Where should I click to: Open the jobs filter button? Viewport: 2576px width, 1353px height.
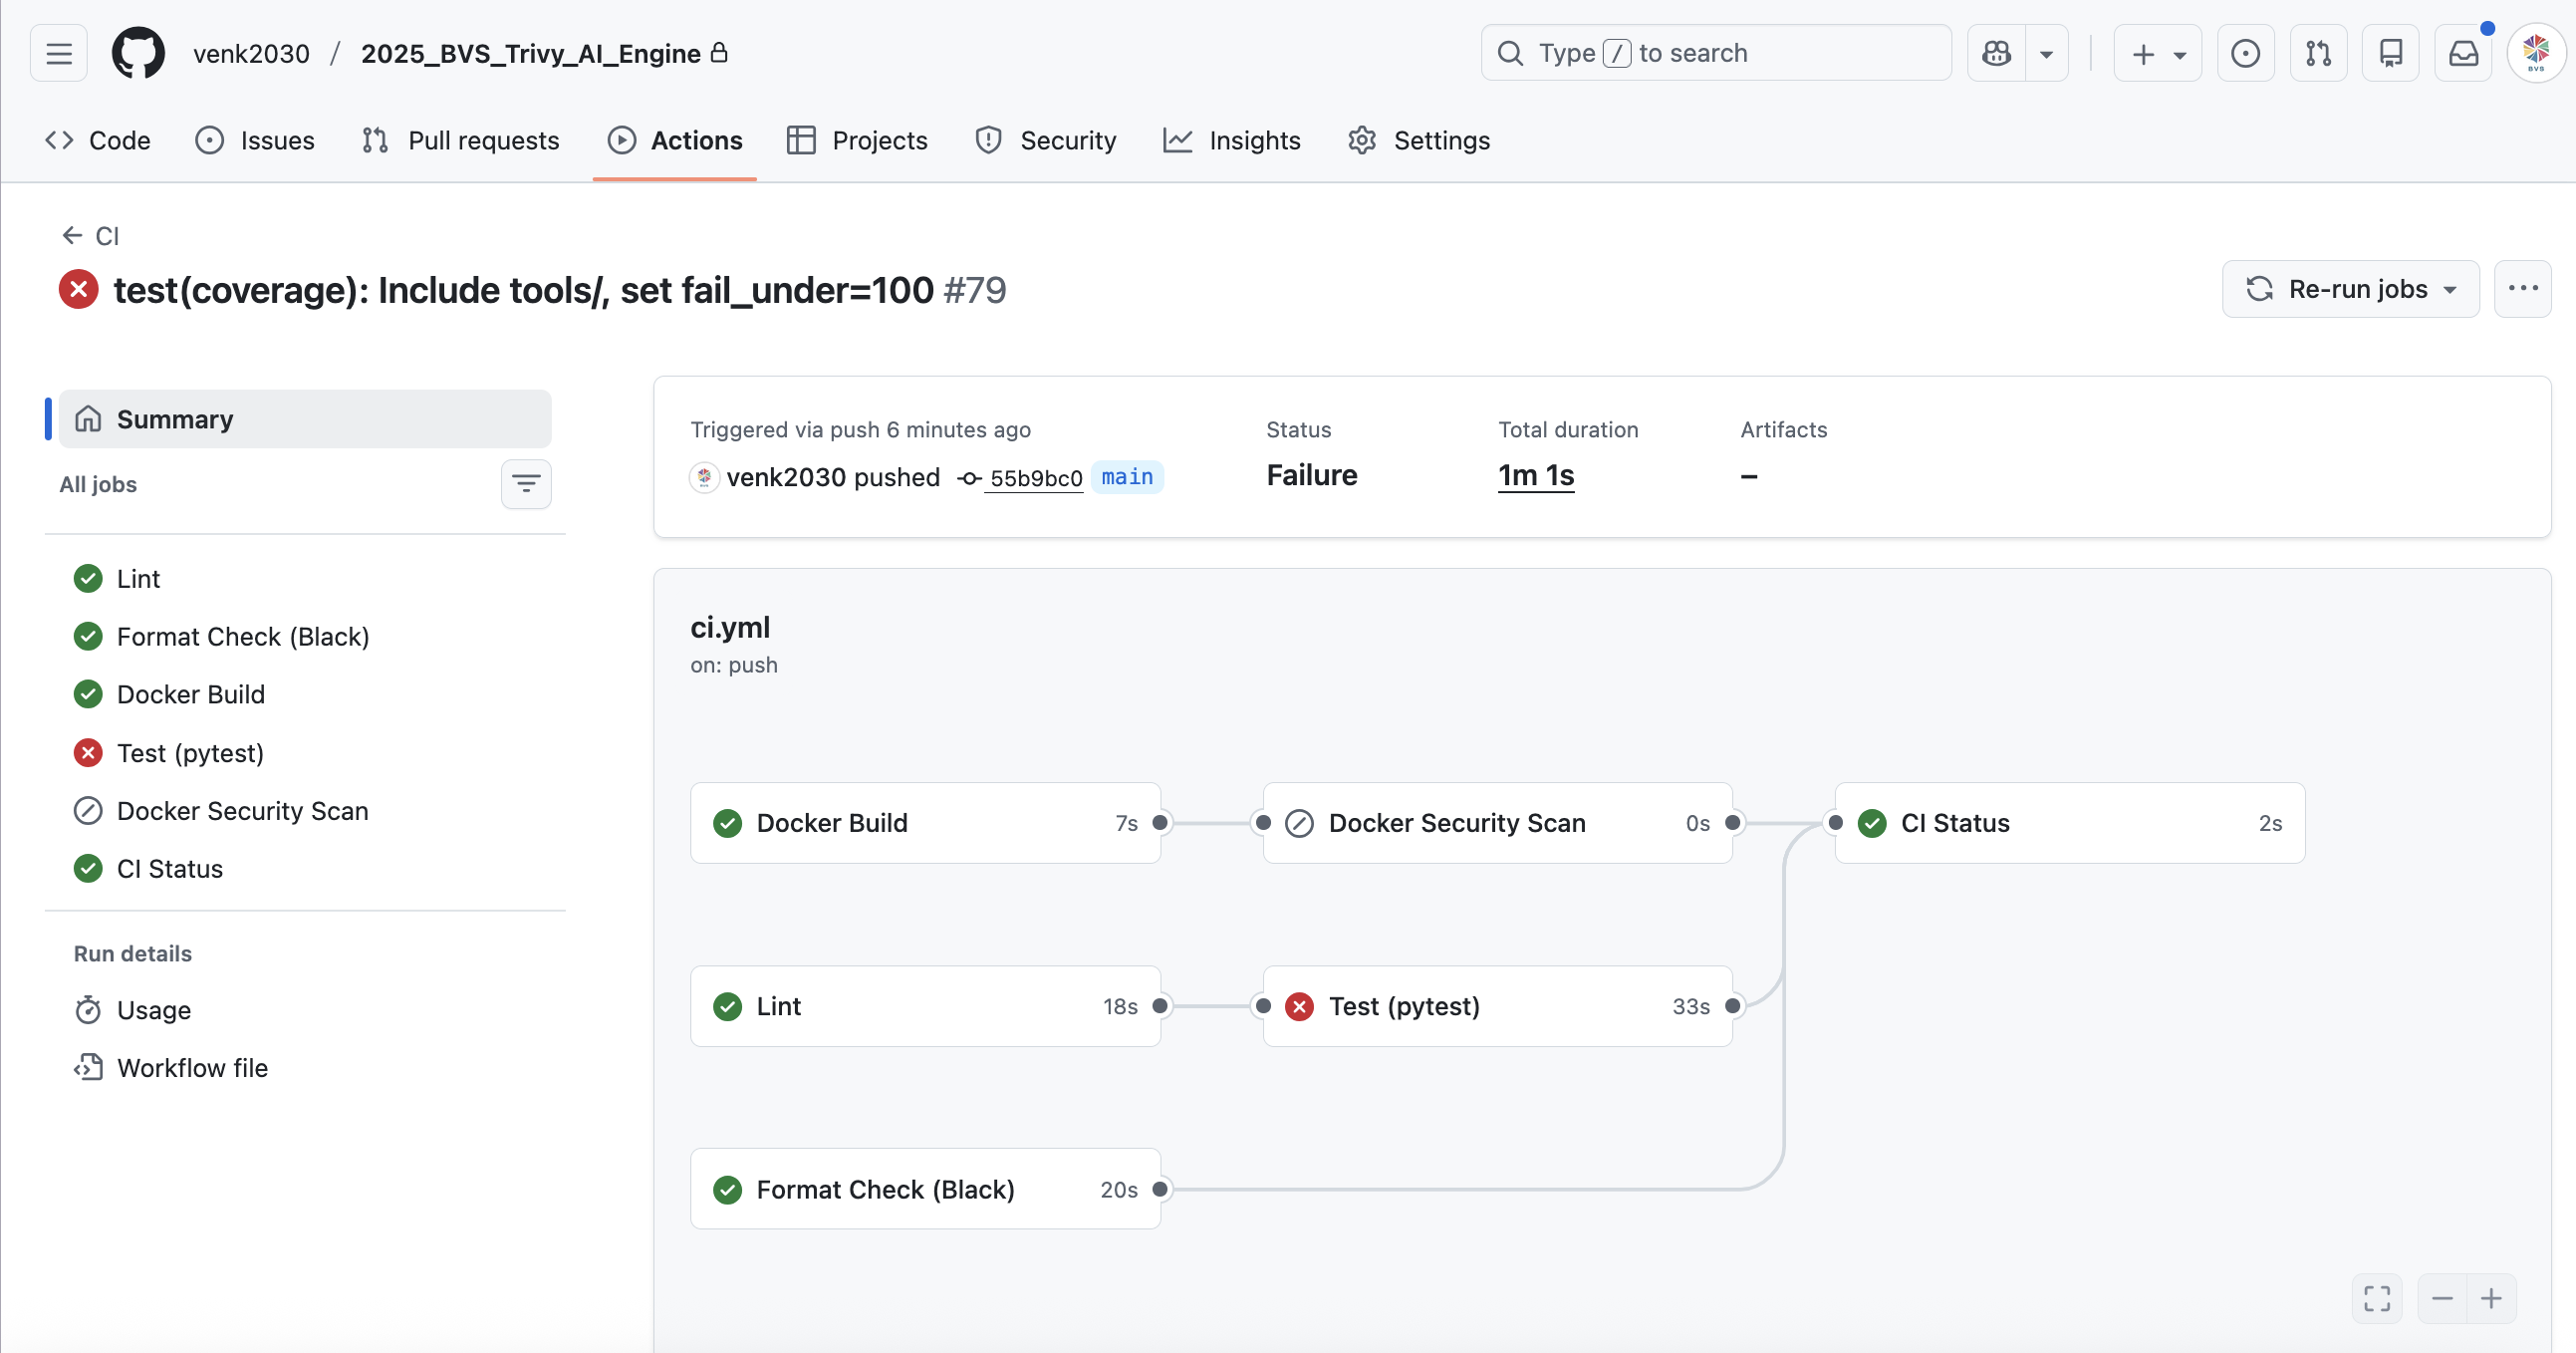(x=526, y=484)
